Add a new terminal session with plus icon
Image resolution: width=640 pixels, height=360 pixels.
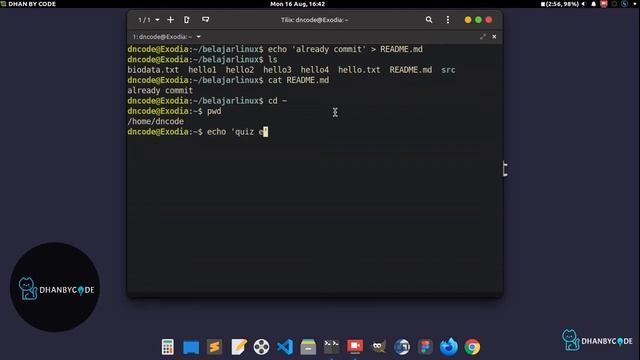pyautogui.click(x=171, y=20)
